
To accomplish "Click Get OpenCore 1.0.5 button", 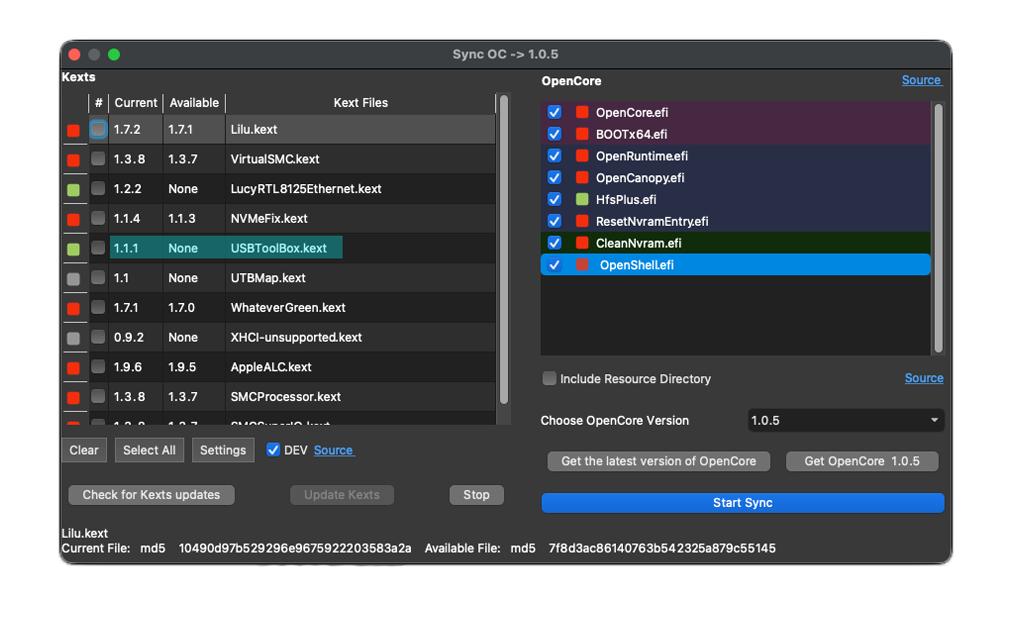I will click(862, 461).
